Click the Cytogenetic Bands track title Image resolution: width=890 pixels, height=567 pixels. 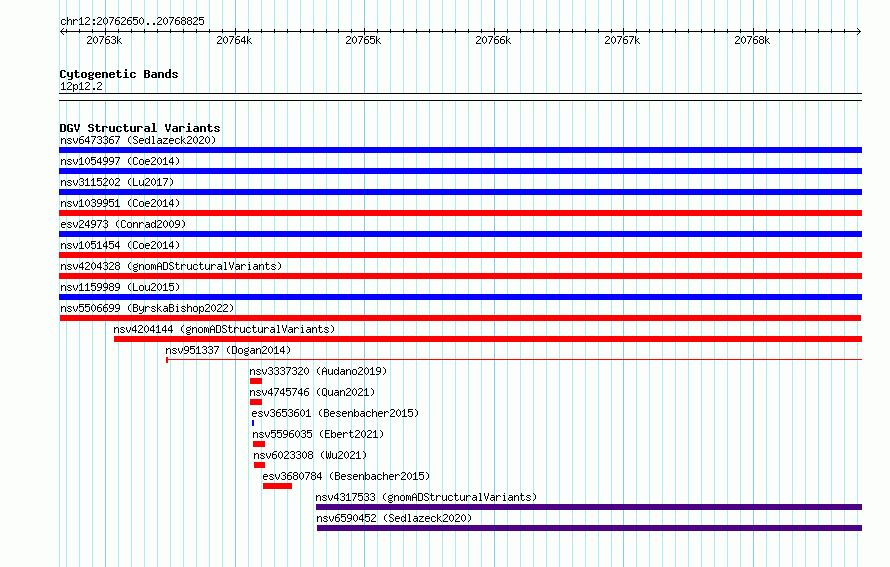pos(119,74)
